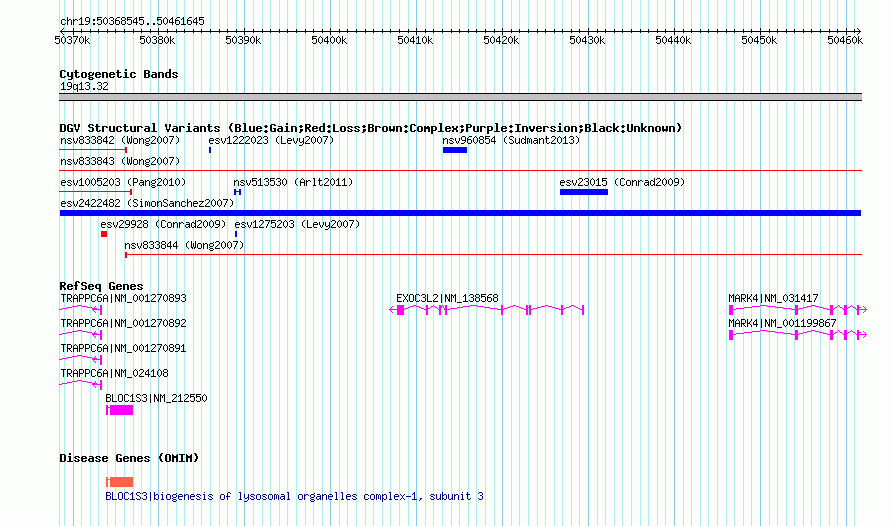The image size is (890, 526).
Task: Click the nsv960854 blue gain bar
Action: coord(455,150)
